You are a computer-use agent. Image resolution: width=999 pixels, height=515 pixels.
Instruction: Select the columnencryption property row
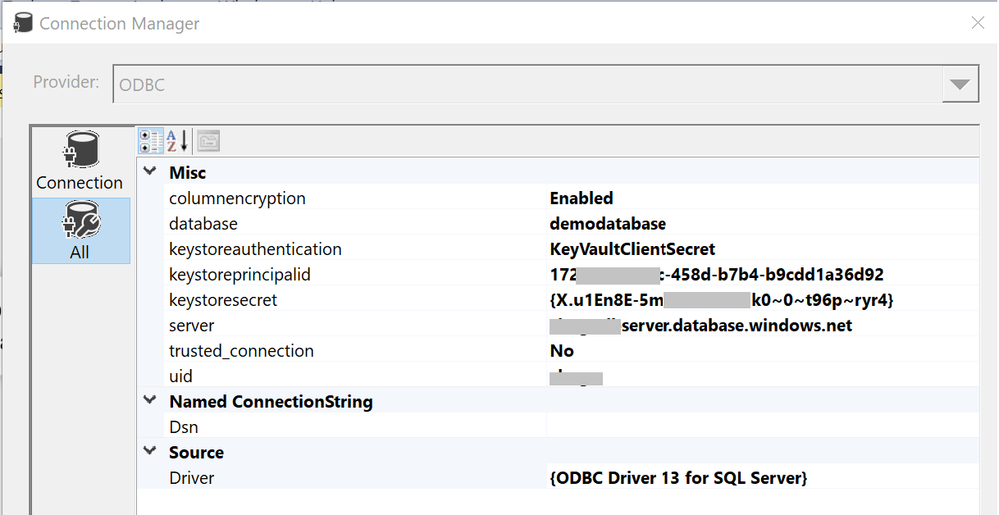(237, 198)
